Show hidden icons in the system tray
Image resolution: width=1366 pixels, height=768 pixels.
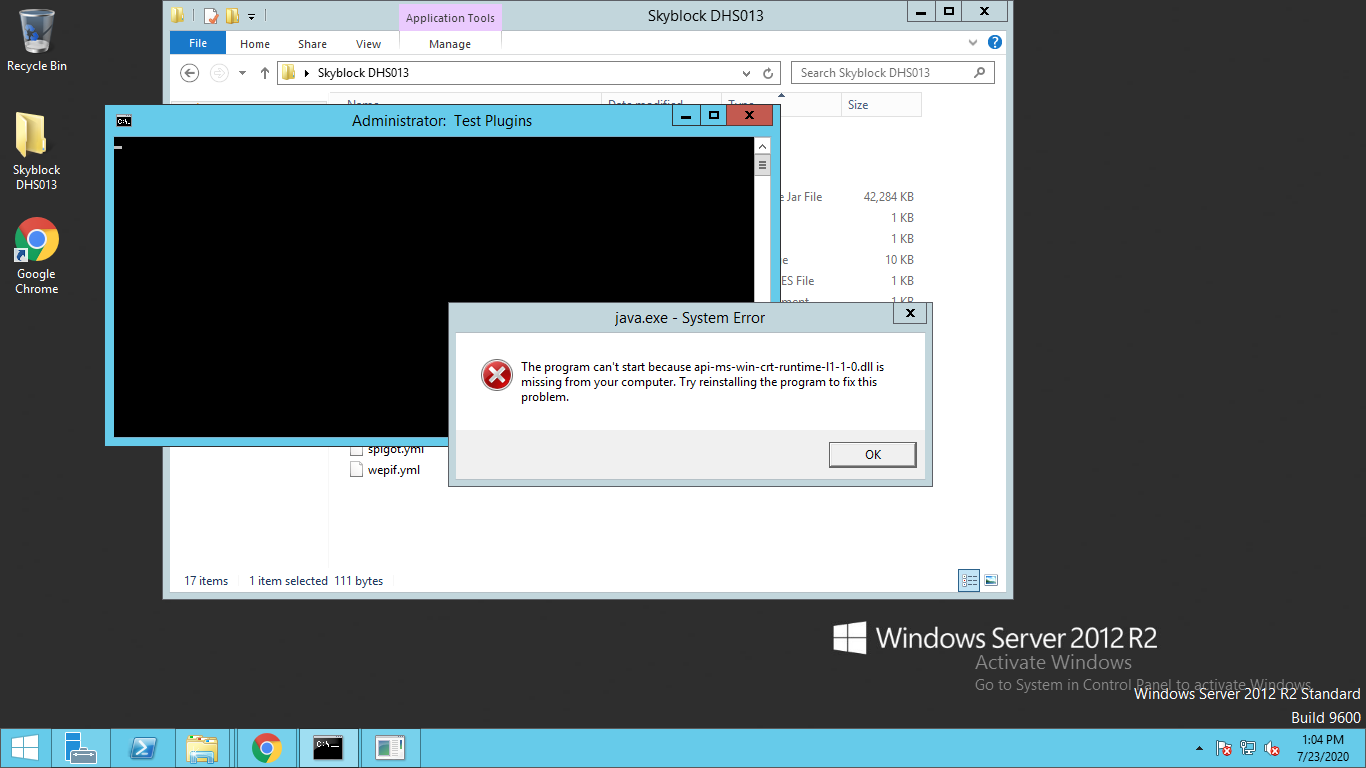tap(1199, 748)
